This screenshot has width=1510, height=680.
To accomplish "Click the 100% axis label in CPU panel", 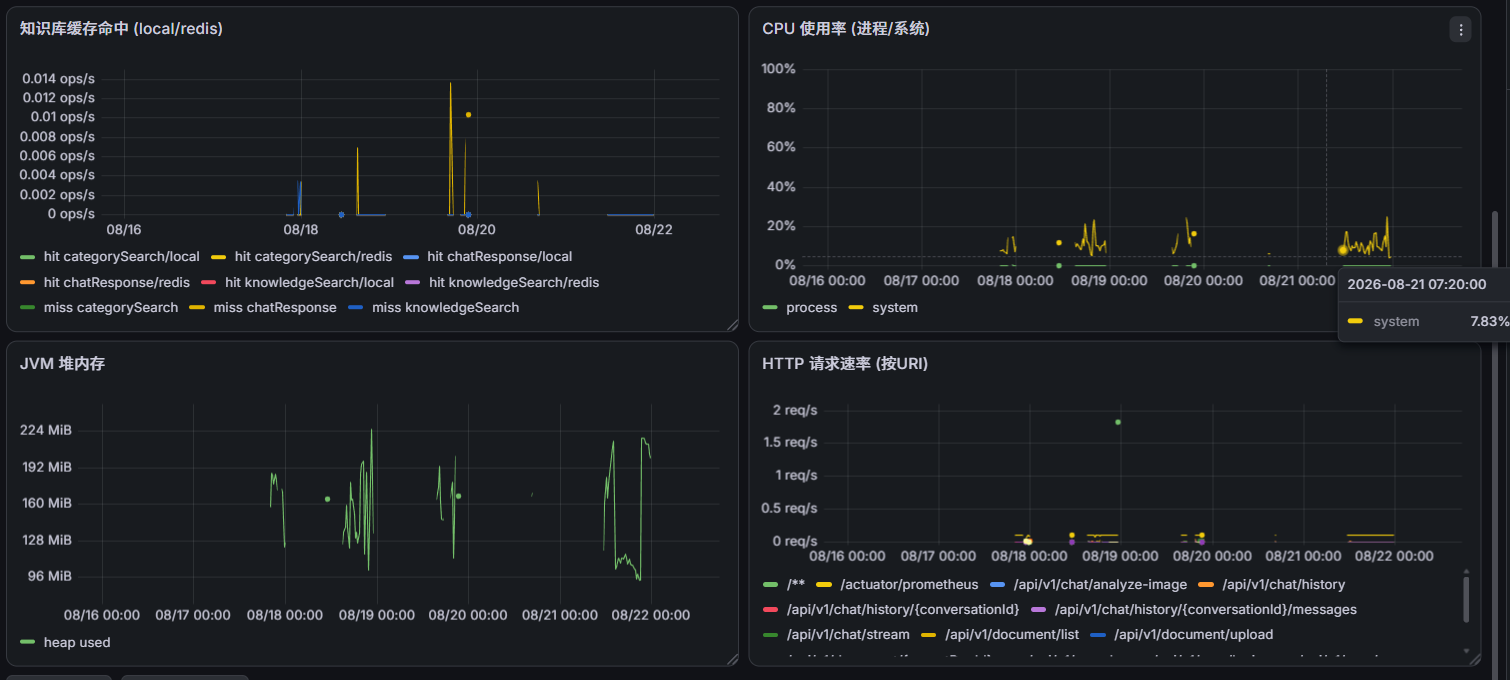I will point(779,69).
